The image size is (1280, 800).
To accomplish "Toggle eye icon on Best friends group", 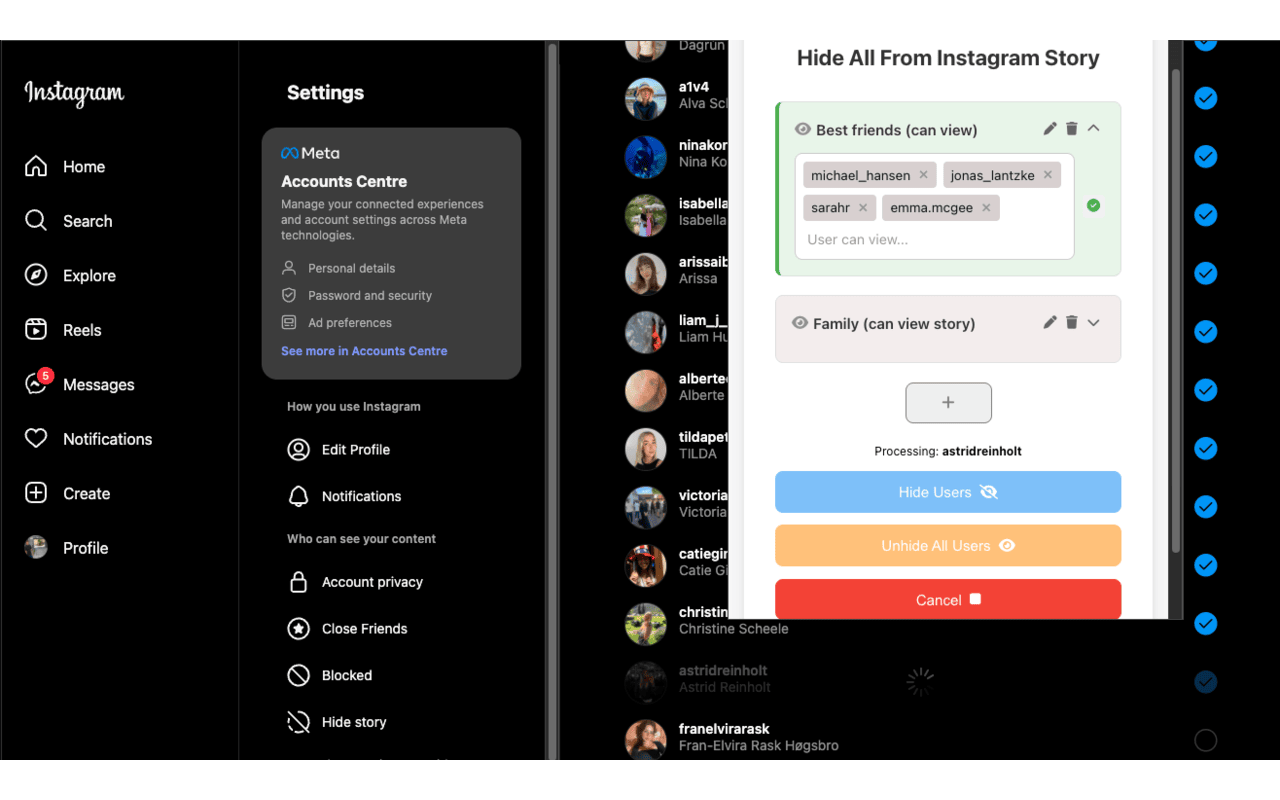I will coord(802,129).
